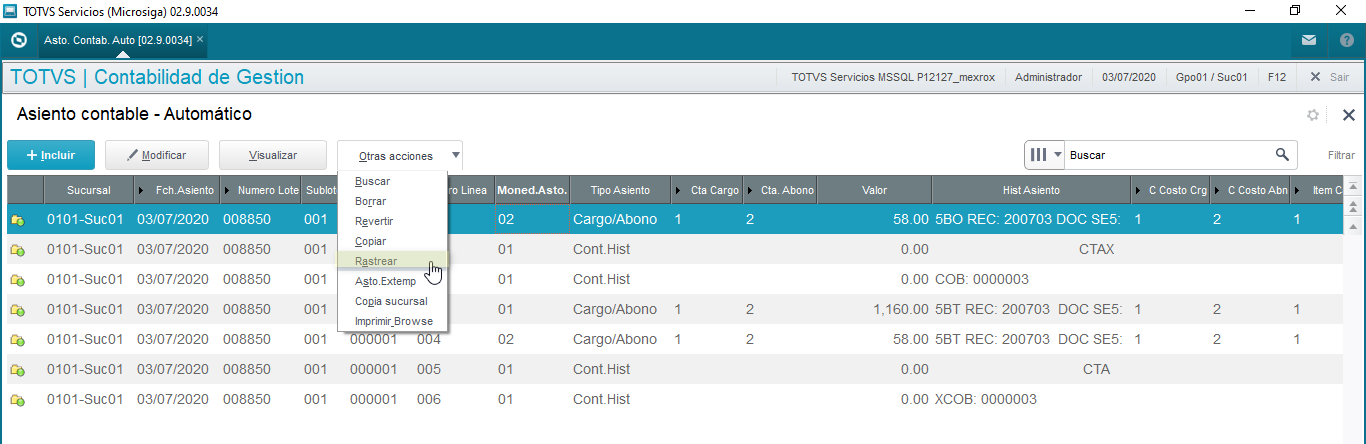Click into the Buscar search field
Image resolution: width=1366 pixels, height=444 pixels.
[1170, 155]
